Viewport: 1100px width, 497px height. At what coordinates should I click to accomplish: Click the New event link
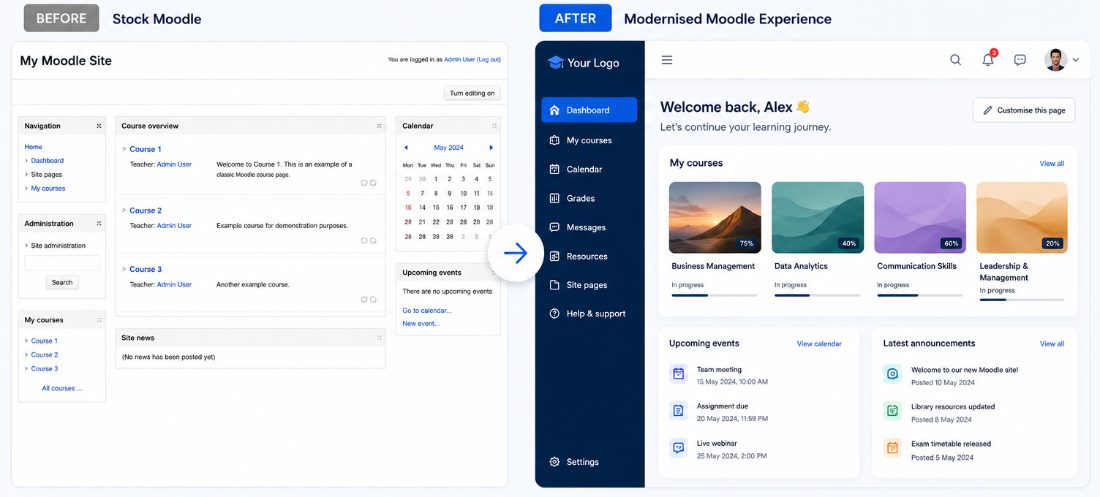pos(421,324)
